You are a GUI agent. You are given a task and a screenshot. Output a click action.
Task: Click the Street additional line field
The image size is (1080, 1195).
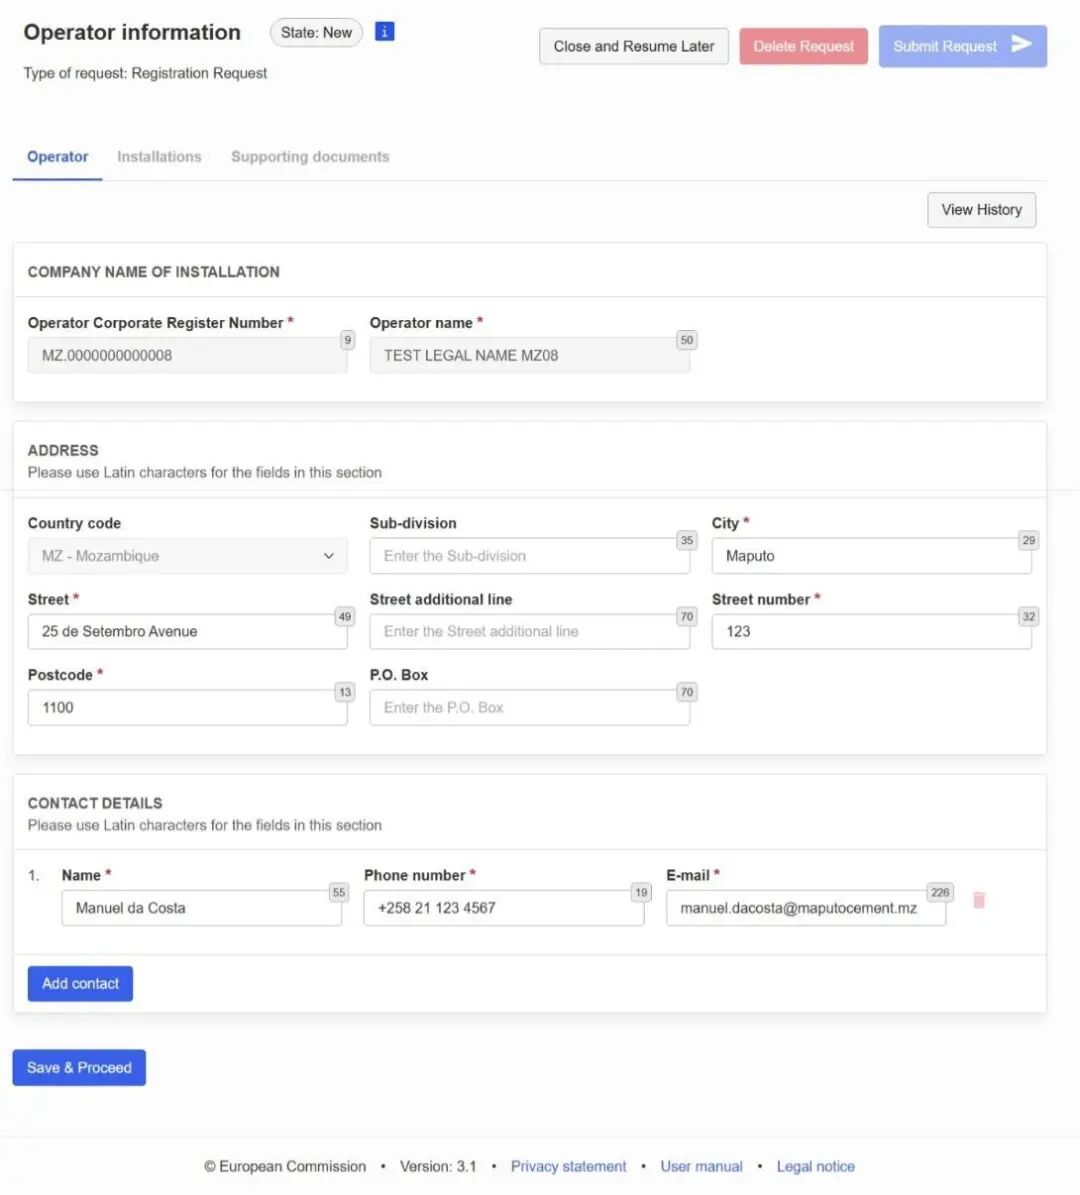coord(530,632)
